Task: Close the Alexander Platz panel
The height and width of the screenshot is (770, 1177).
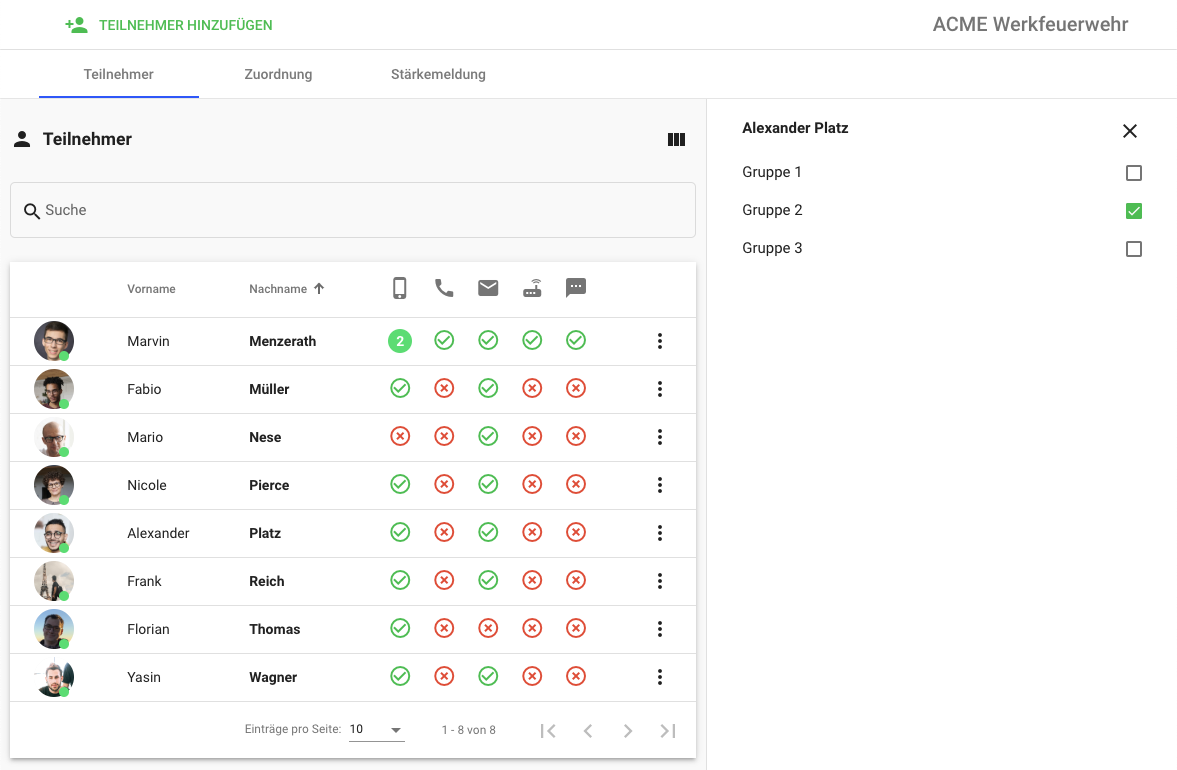Action: point(1130,131)
